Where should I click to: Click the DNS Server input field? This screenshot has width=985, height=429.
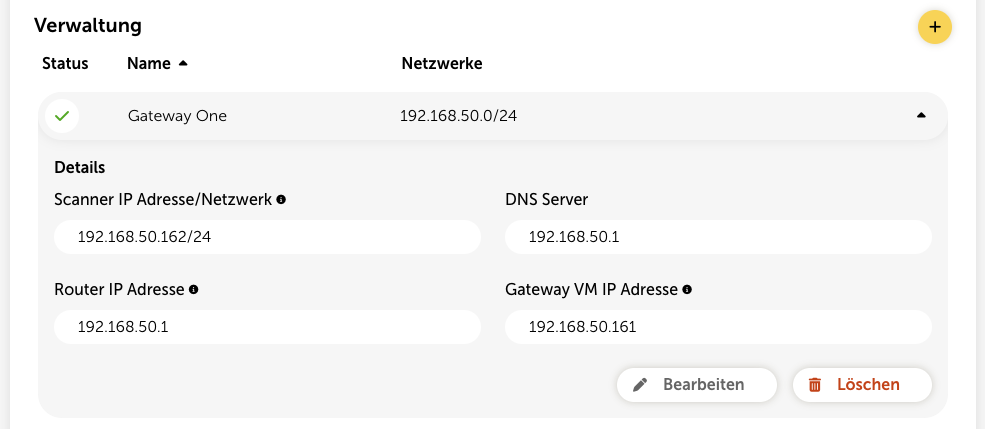718,237
